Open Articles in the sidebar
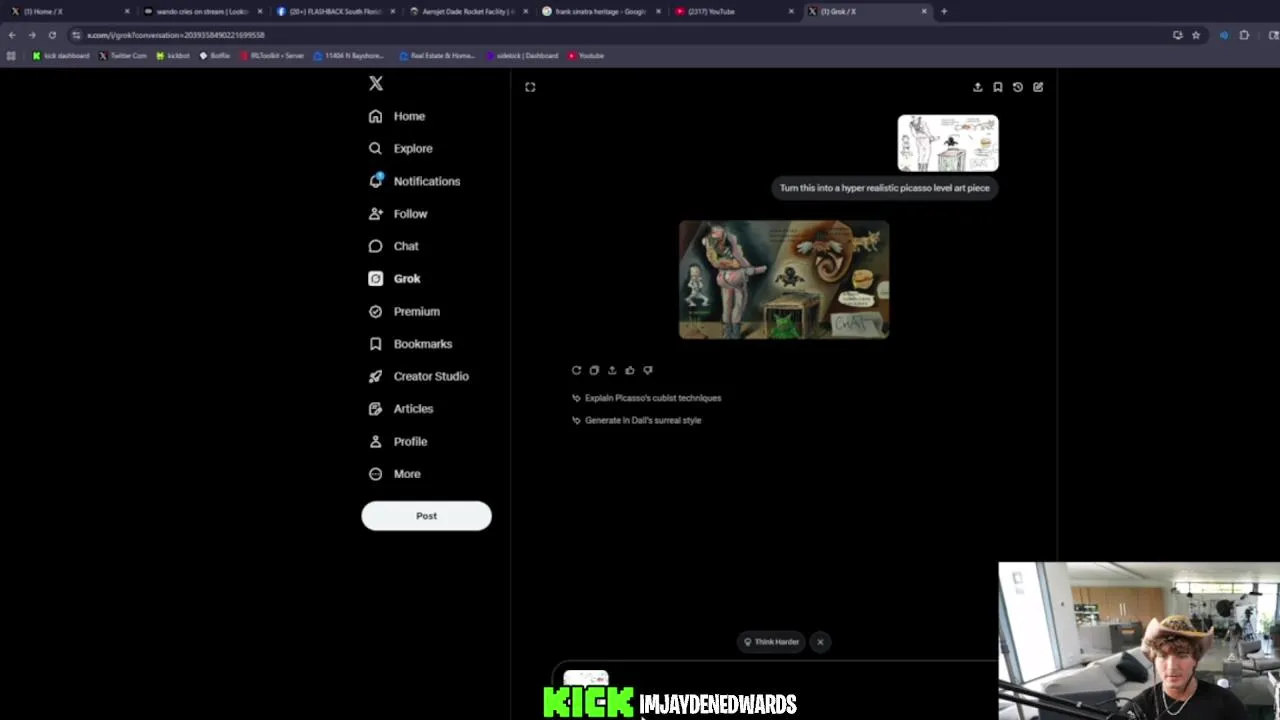Viewport: 1280px width, 720px height. pyautogui.click(x=400, y=409)
